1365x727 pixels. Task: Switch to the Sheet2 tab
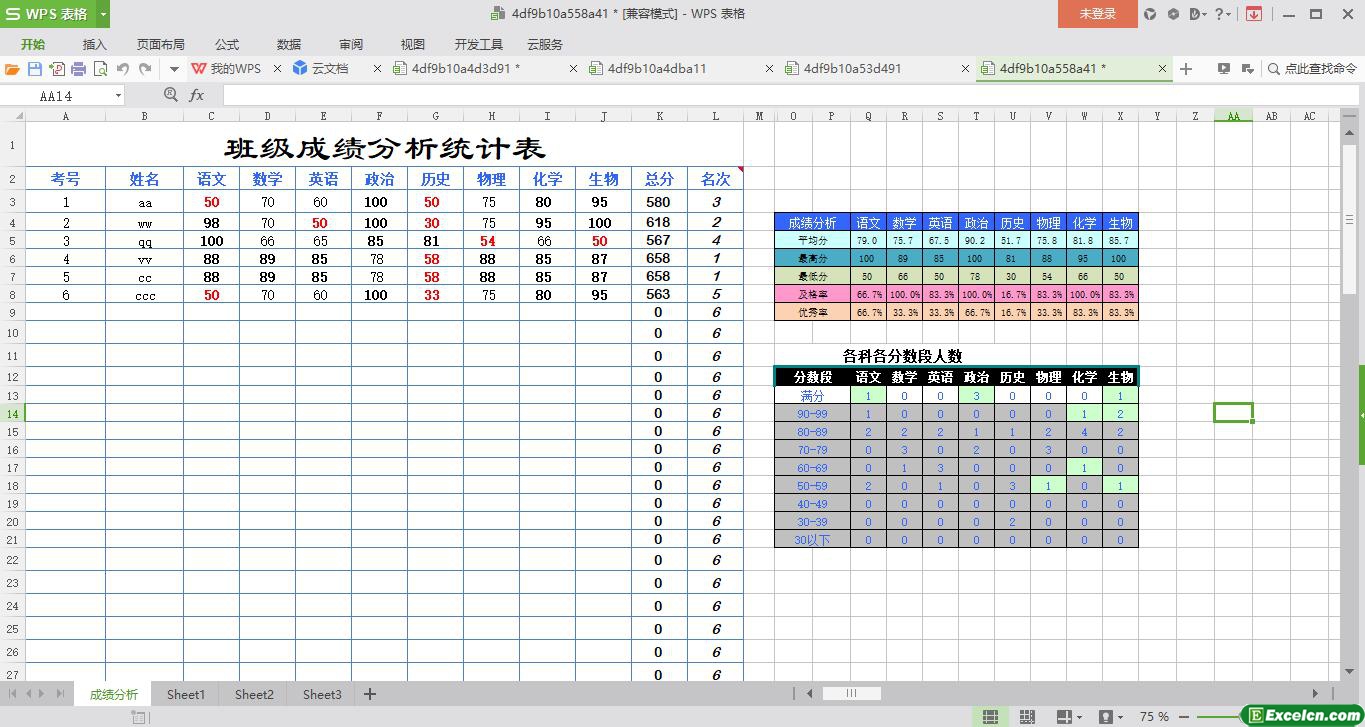point(254,694)
